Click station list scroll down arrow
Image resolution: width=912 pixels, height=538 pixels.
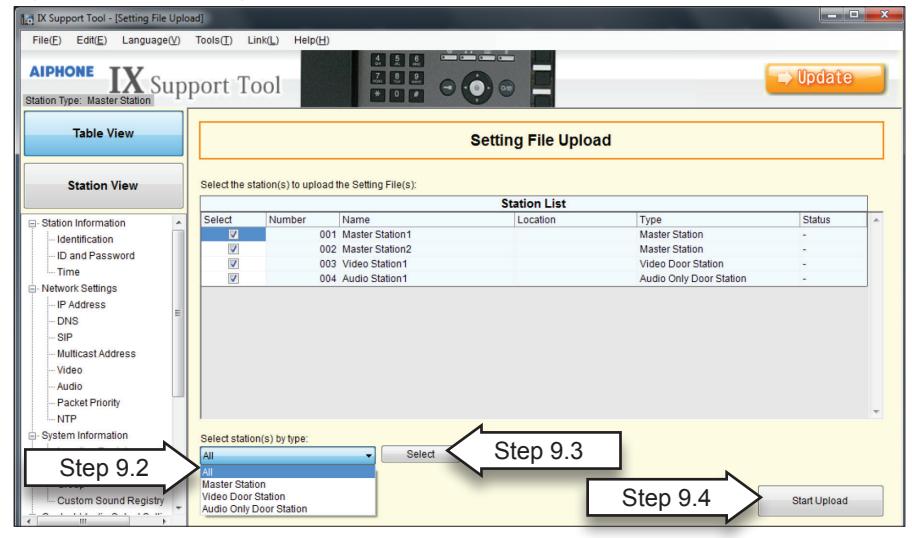876,412
